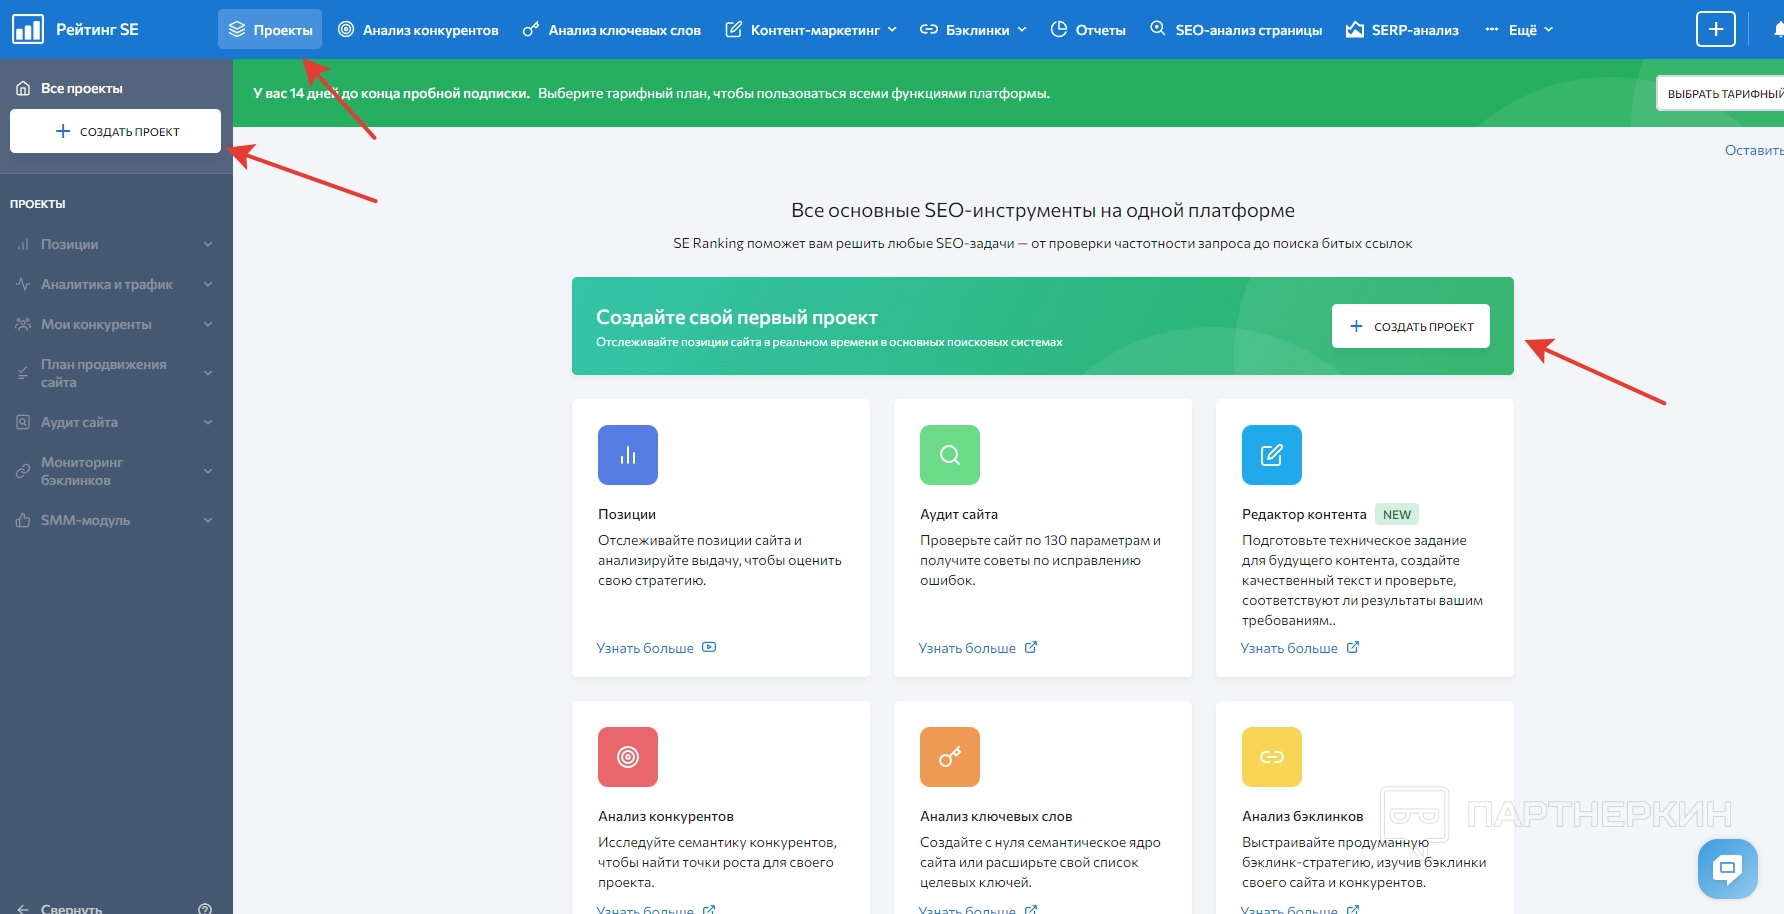The width and height of the screenshot is (1784, 914).
Task: Go to Анализ конкурентов tab
Action: pos(418,30)
